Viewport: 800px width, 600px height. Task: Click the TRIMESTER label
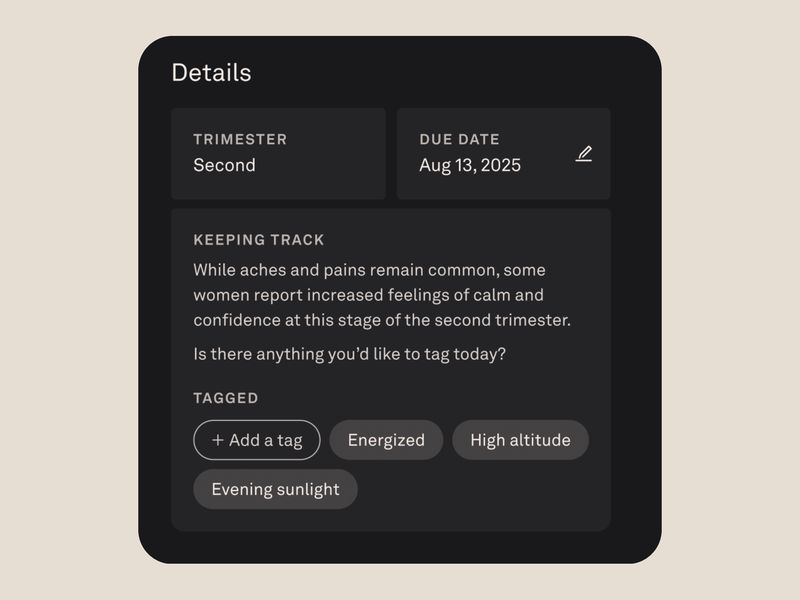click(x=240, y=140)
